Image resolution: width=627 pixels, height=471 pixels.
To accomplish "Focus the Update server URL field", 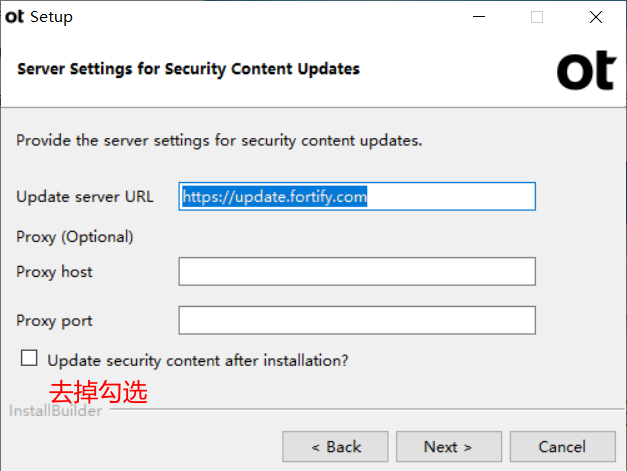I will point(357,196).
